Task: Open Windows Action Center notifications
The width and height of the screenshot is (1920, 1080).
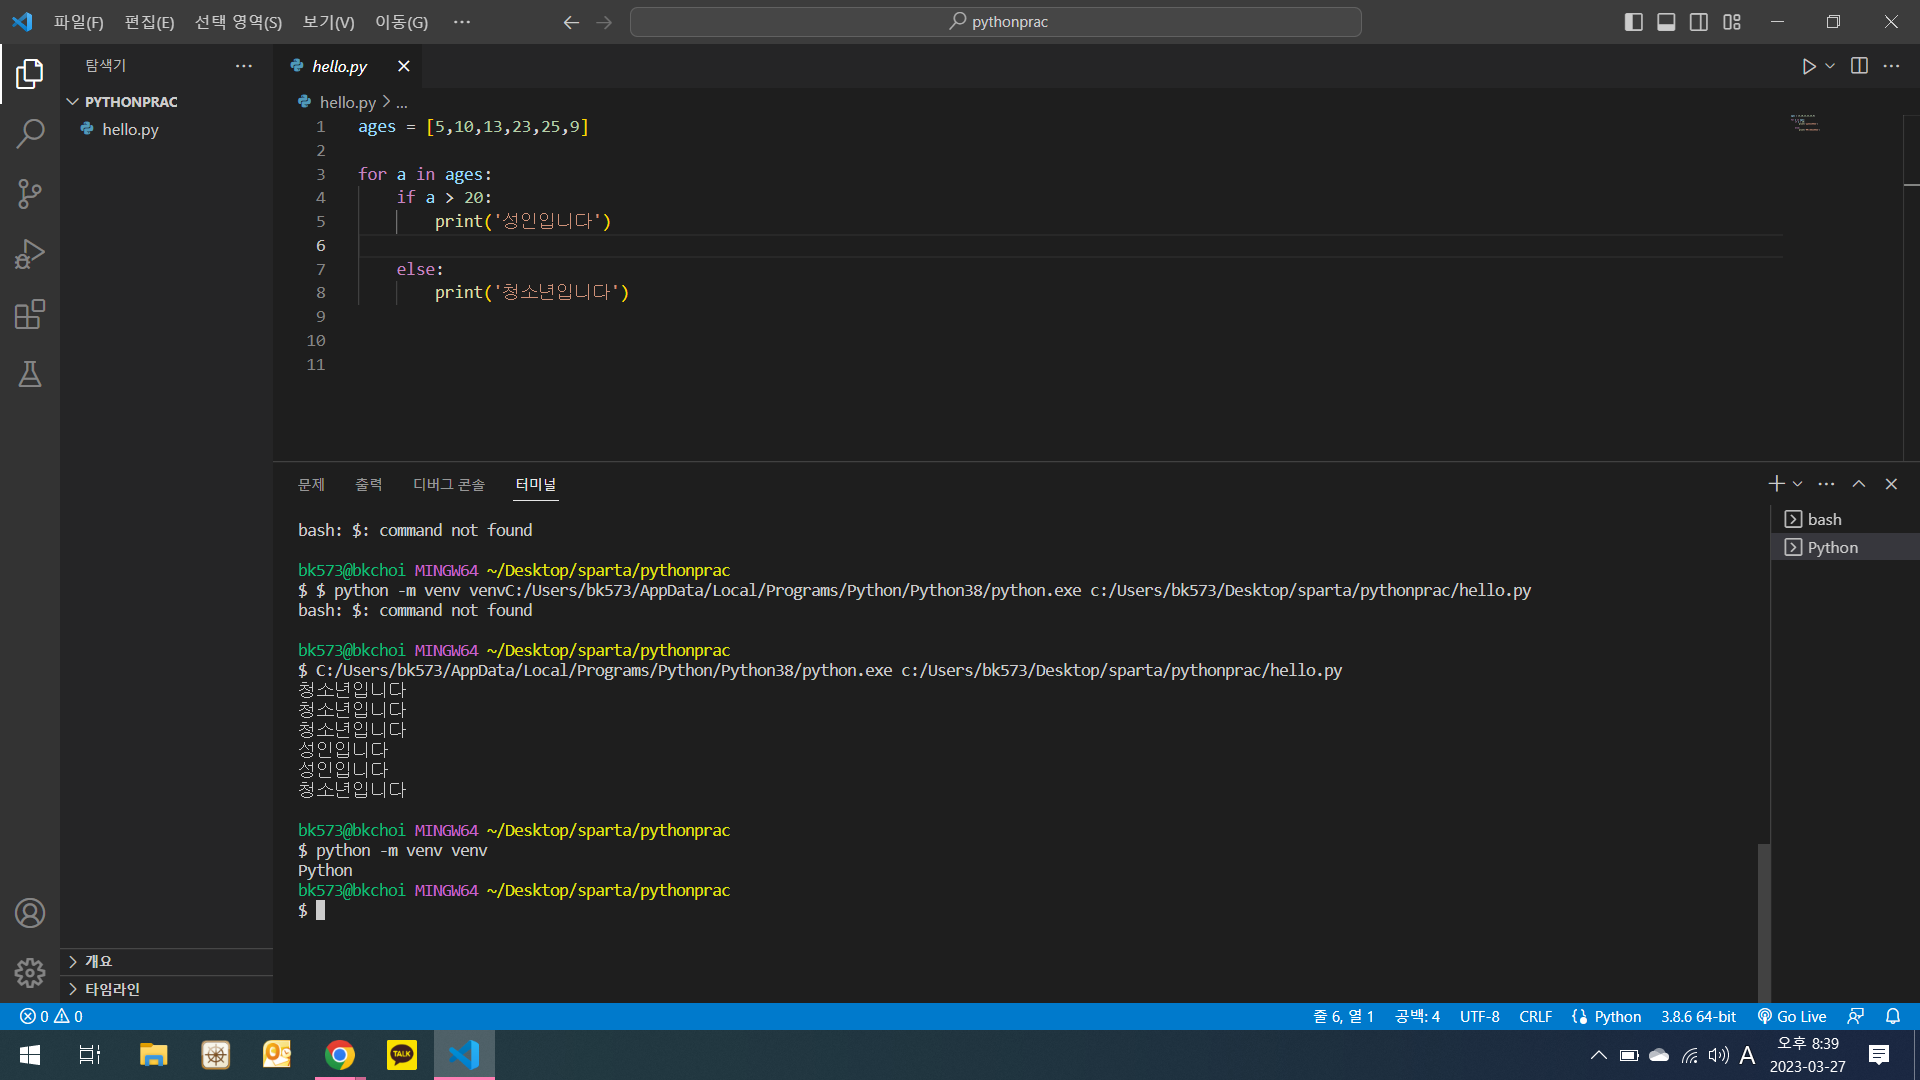Action: click(1879, 1055)
